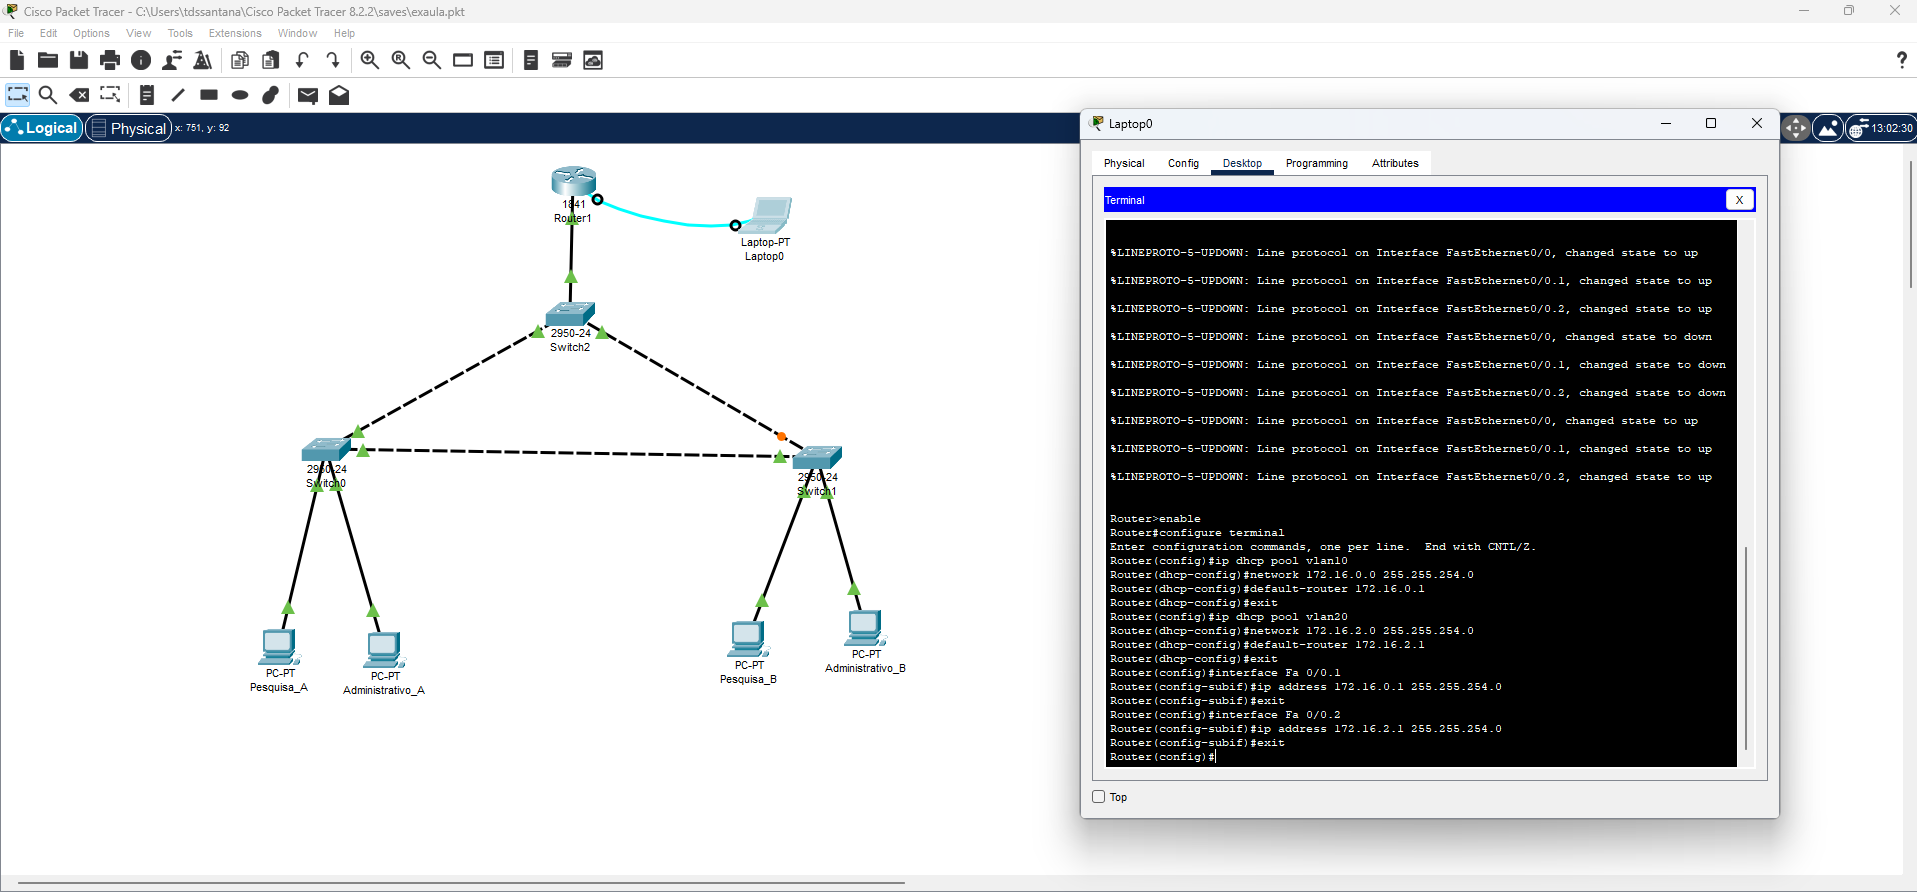Open an existing file with the folder icon
Image resolution: width=1917 pixels, height=892 pixels.
pyautogui.click(x=47, y=60)
